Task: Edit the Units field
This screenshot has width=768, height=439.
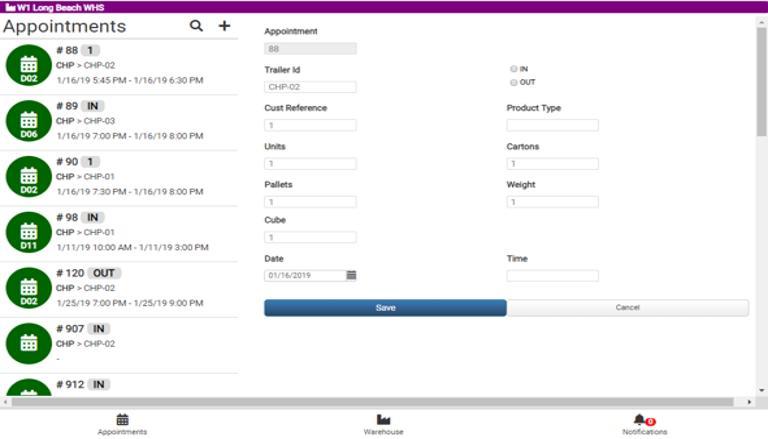Action: point(311,163)
